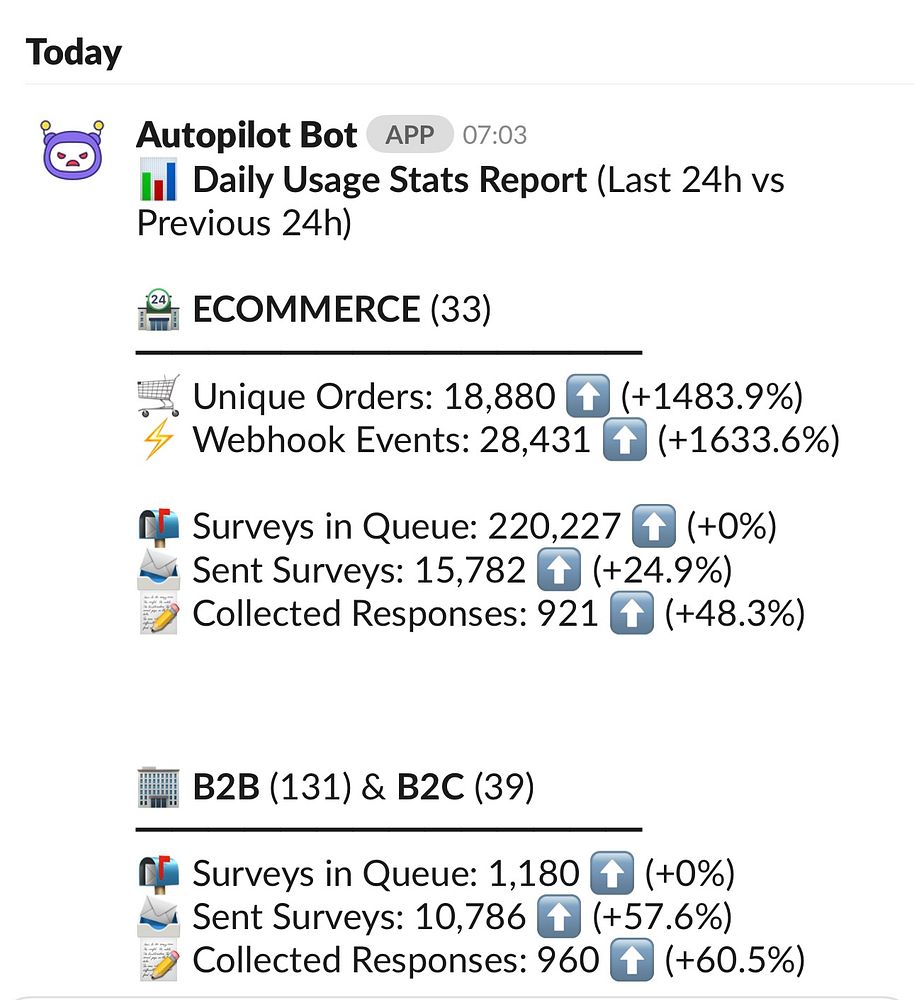Click the Daily Usage Stats Report title
Viewport: 914px width, 1000px height.
[390, 180]
